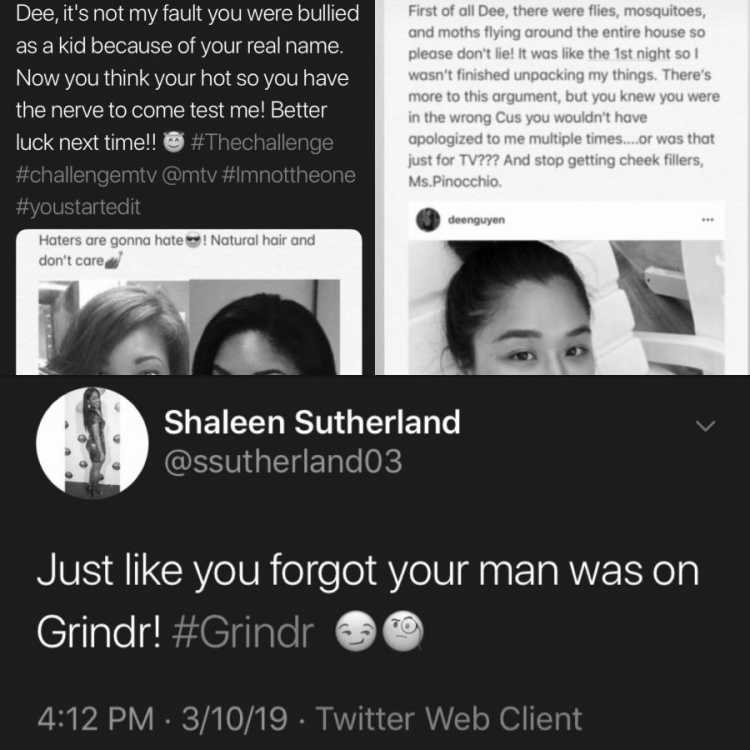The height and width of the screenshot is (750, 750).
Task: Open the @mtv mention link
Action: tap(189, 175)
